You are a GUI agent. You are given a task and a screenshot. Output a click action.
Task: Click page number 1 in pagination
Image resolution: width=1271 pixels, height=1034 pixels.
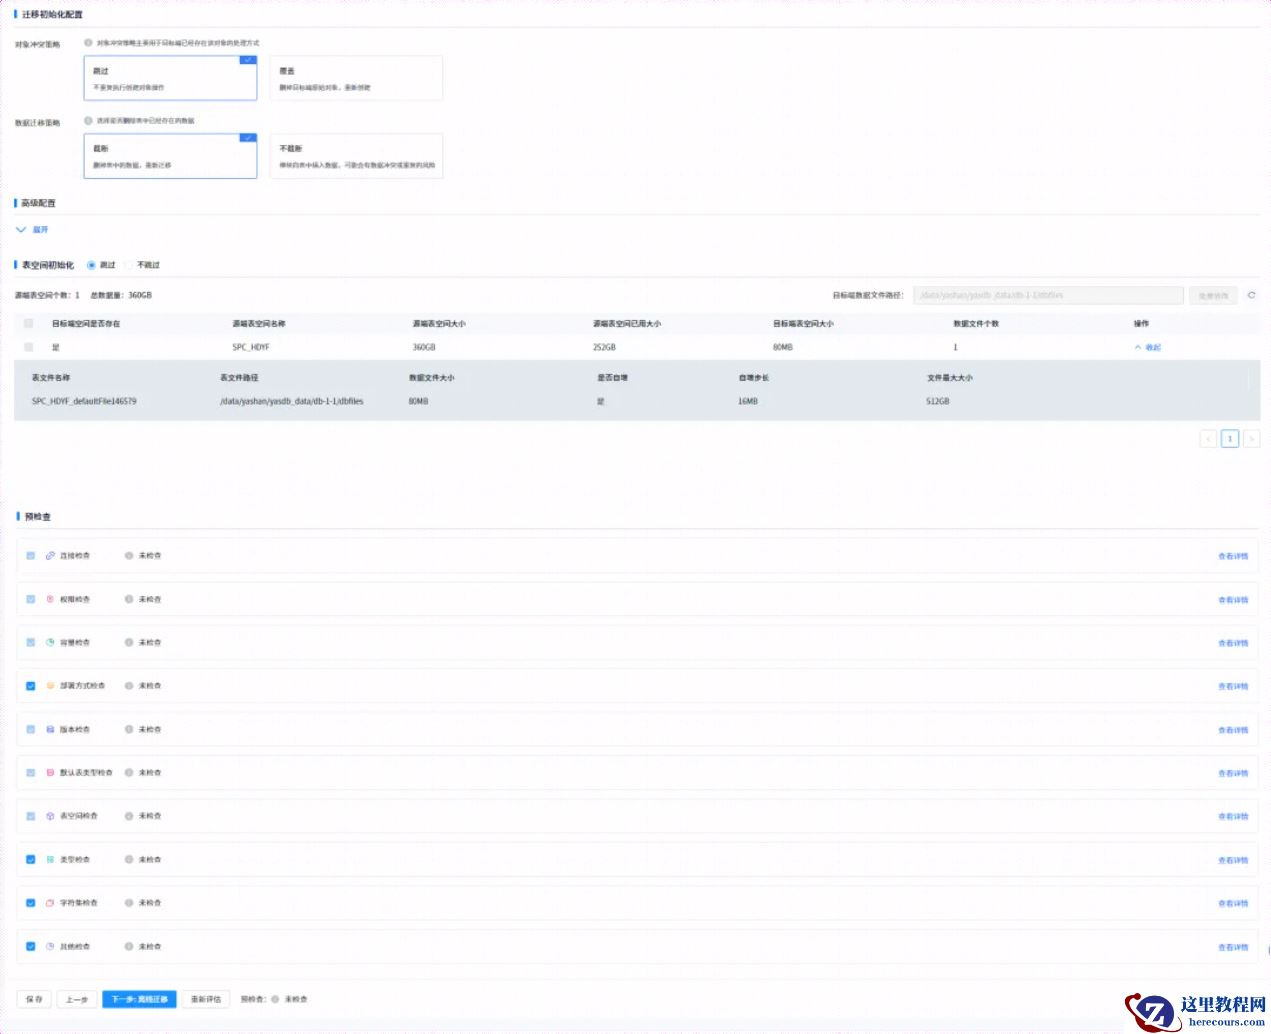click(1230, 438)
